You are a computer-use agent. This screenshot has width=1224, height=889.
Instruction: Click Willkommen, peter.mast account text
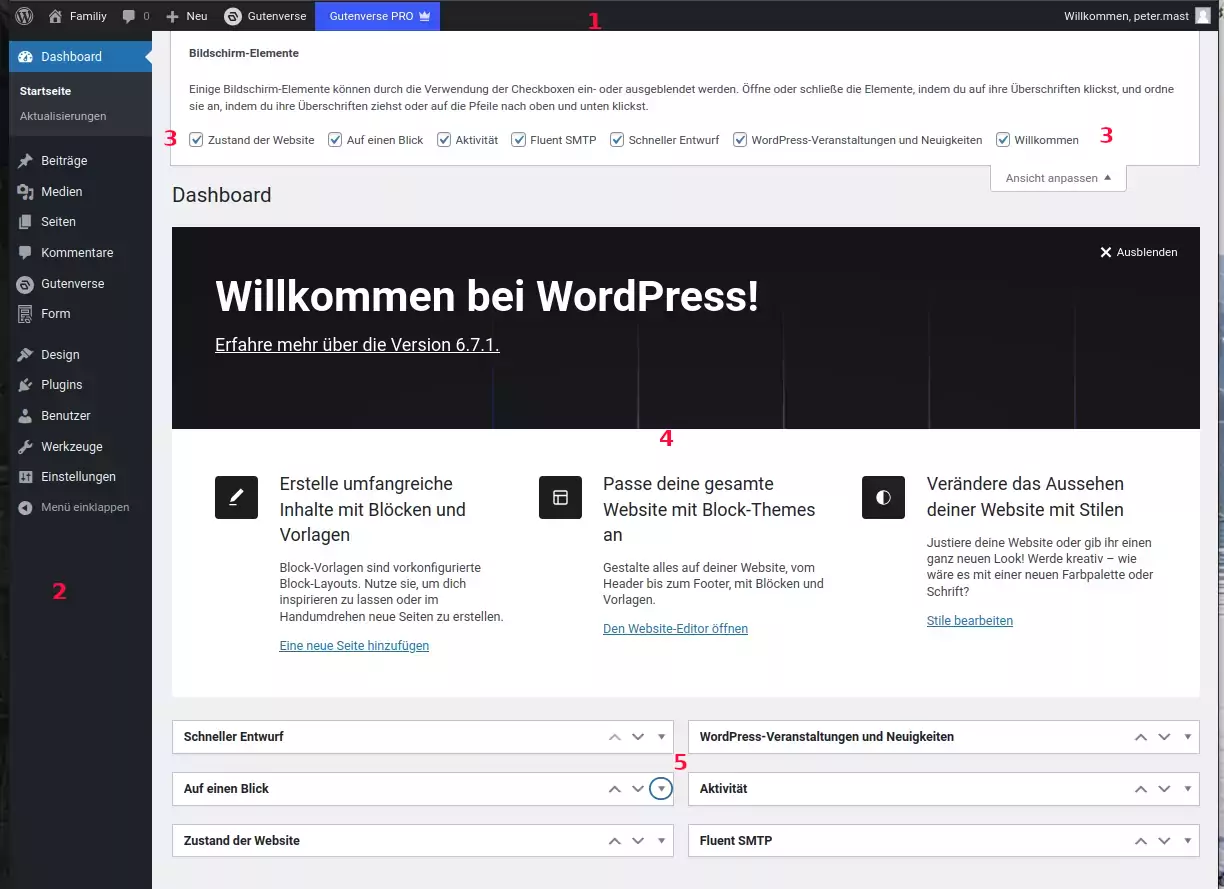[x=1127, y=16]
